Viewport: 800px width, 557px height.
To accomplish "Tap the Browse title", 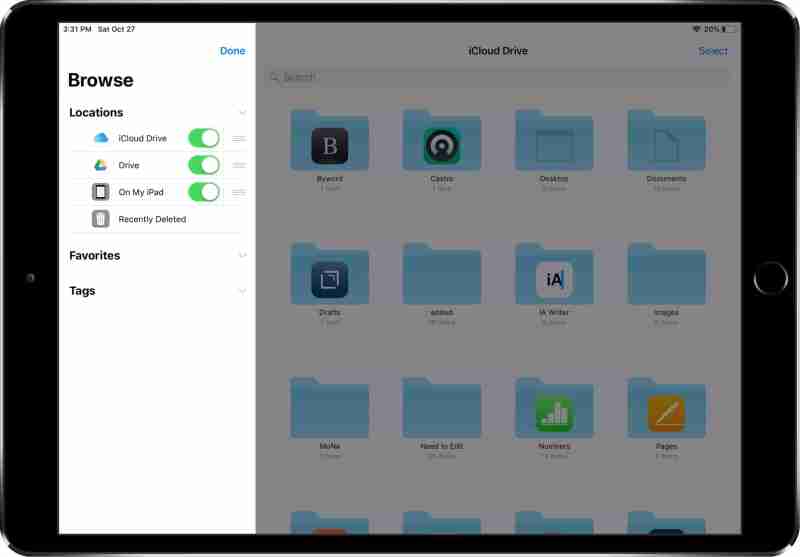I will click(101, 80).
